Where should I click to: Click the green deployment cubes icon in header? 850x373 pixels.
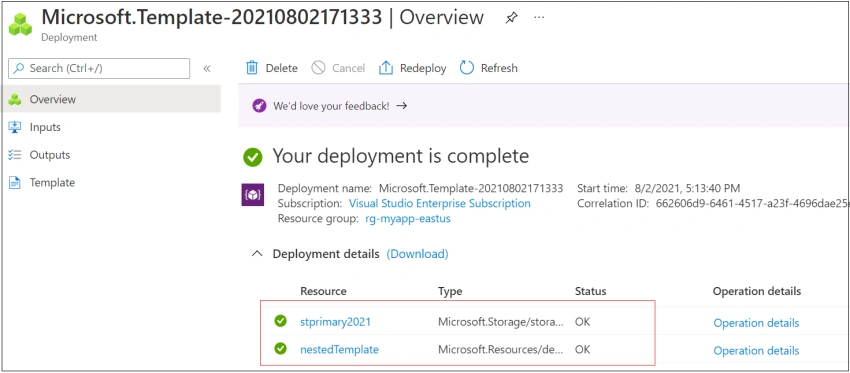coord(21,24)
